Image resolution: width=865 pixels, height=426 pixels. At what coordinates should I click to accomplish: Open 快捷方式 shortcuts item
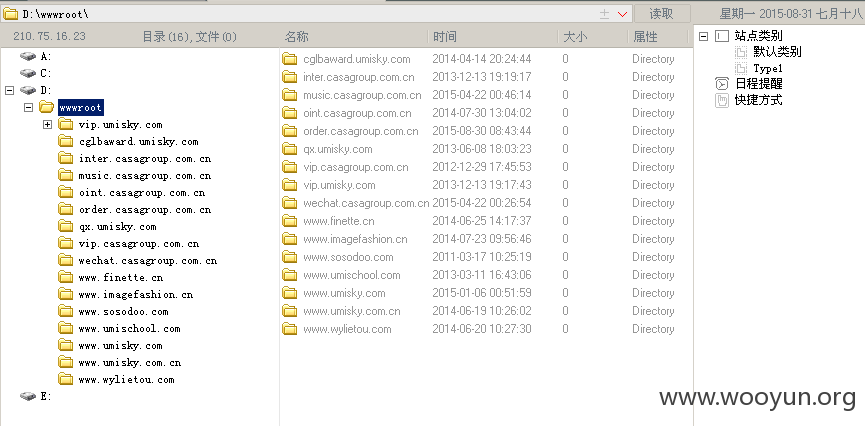click(x=759, y=100)
